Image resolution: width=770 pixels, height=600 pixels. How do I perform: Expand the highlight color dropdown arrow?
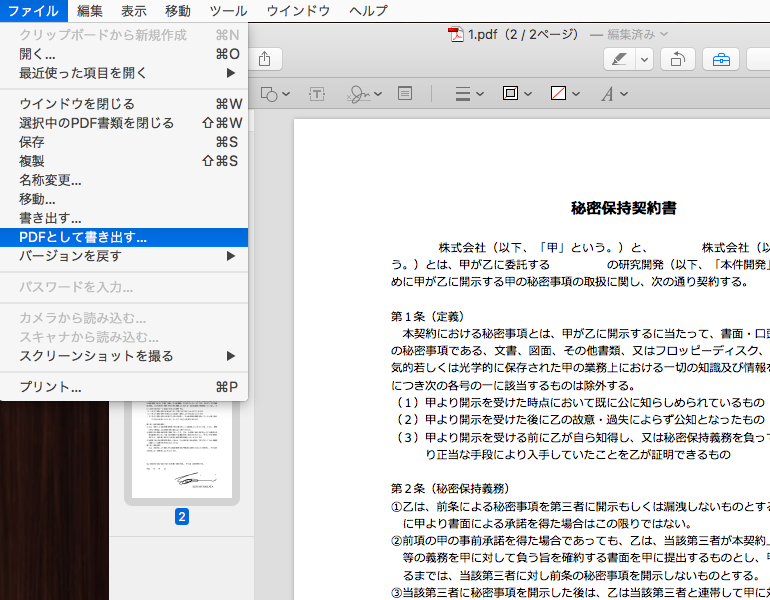[645, 59]
